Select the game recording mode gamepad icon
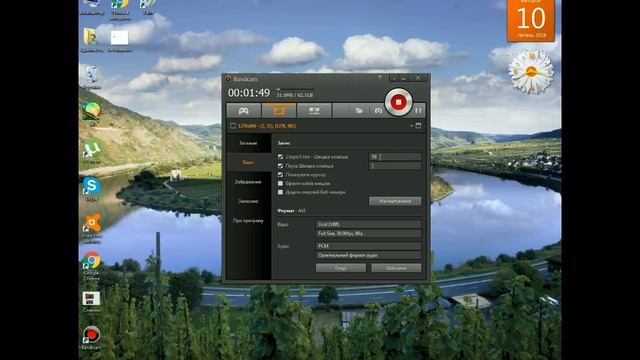This screenshot has height=360, width=640. coord(244,111)
